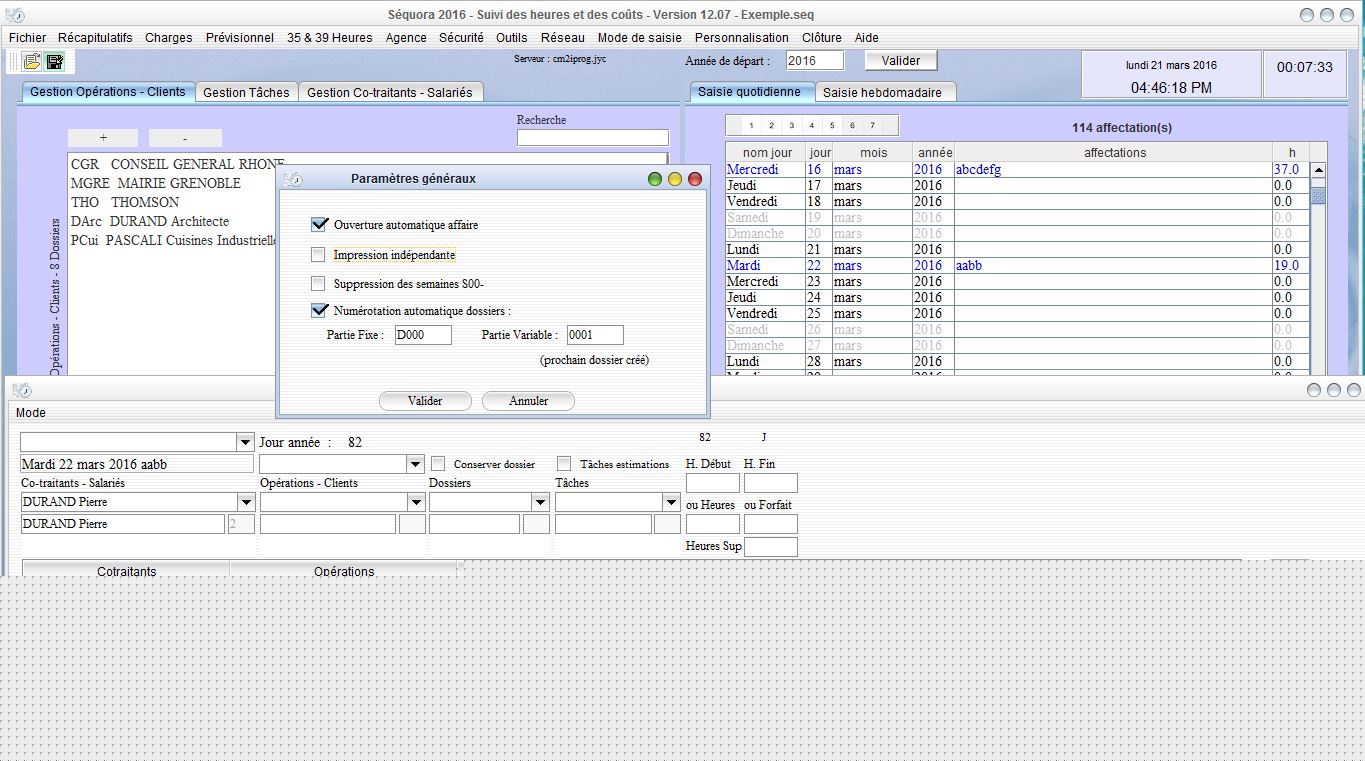Image resolution: width=1365 pixels, height=761 pixels.
Task: Click the open file folder icon
Action: (x=29, y=61)
